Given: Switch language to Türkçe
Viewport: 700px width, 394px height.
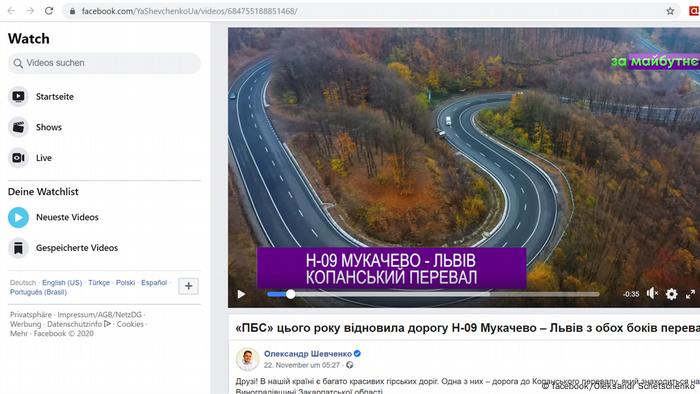Looking at the screenshot, I should 99,282.
